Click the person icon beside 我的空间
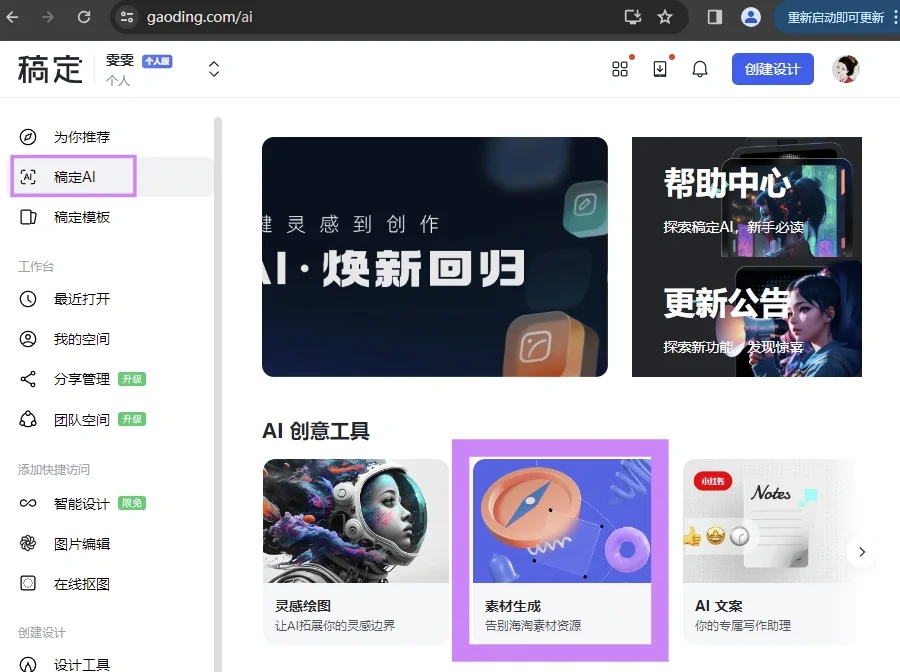Image resolution: width=900 pixels, height=672 pixels. (28, 339)
